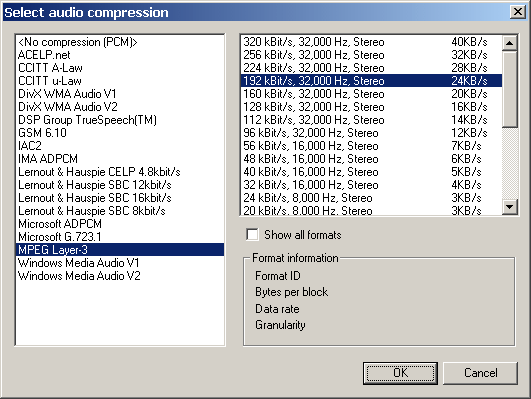Choose 224 kBit/s, 32,000 Hz, Stereo format
This screenshot has width=531, height=399.
pos(371,68)
